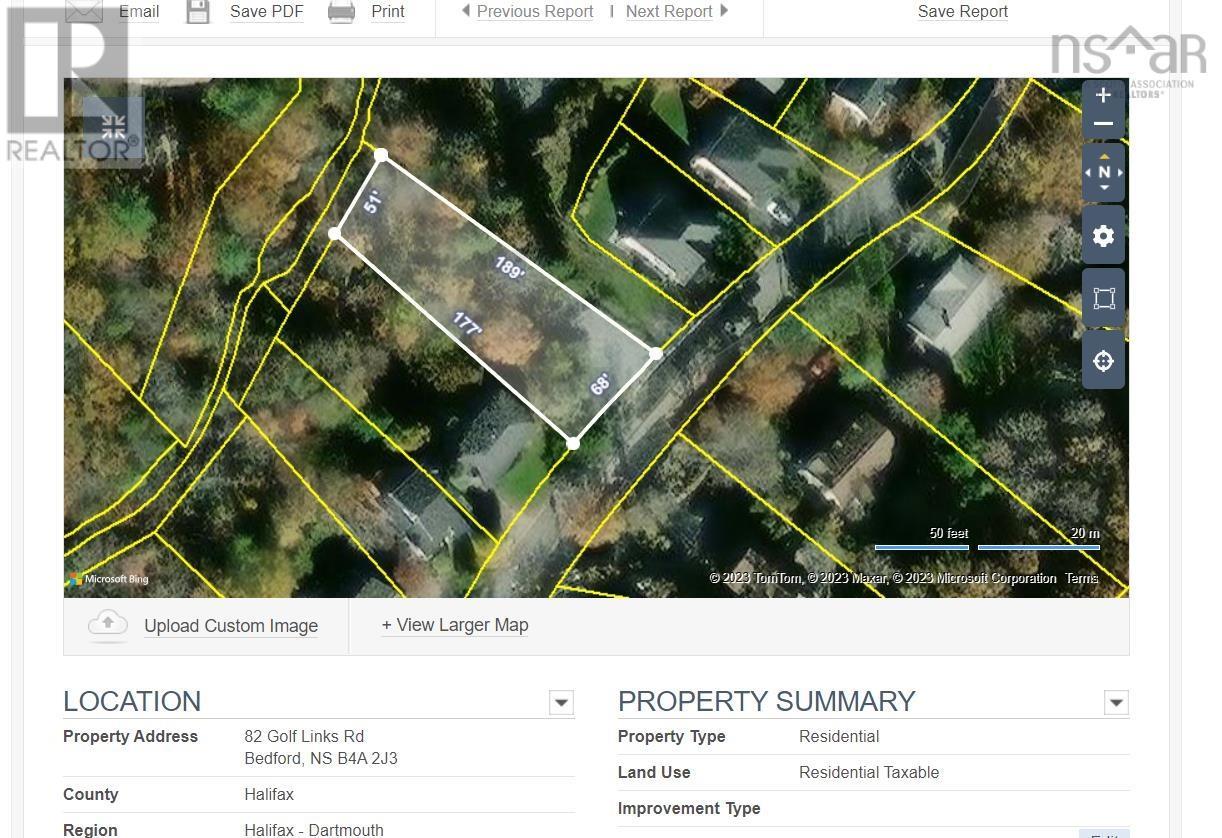Click the Save PDF disk icon

(x=197, y=11)
